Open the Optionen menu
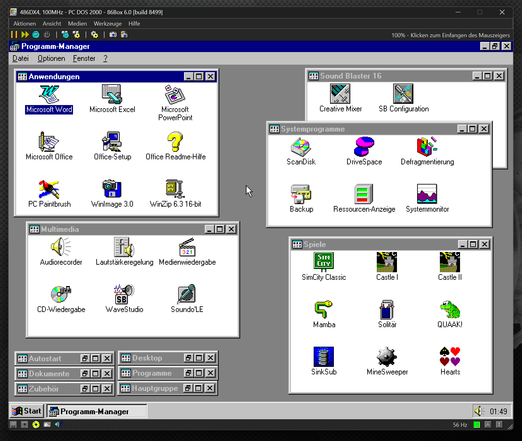Image resolution: width=522 pixels, height=441 pixels. point(51,59)
